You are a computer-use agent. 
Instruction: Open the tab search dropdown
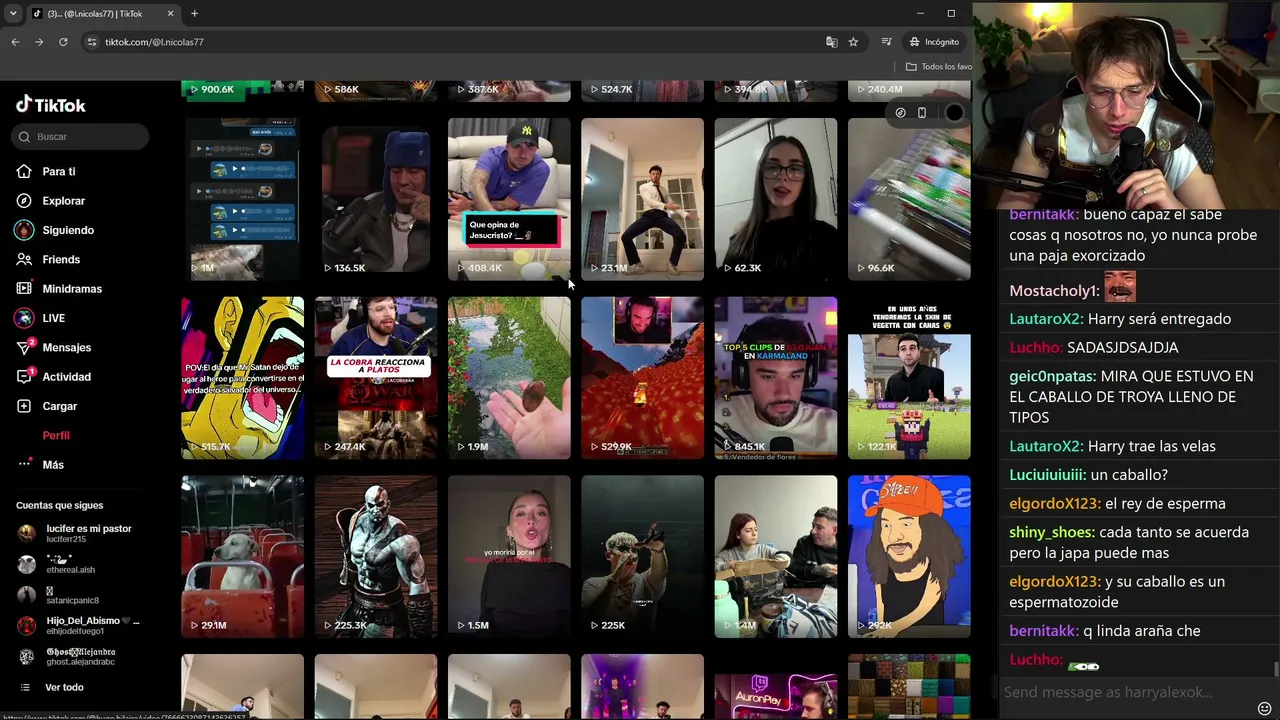pyautogui.click(x=13, y=14)
